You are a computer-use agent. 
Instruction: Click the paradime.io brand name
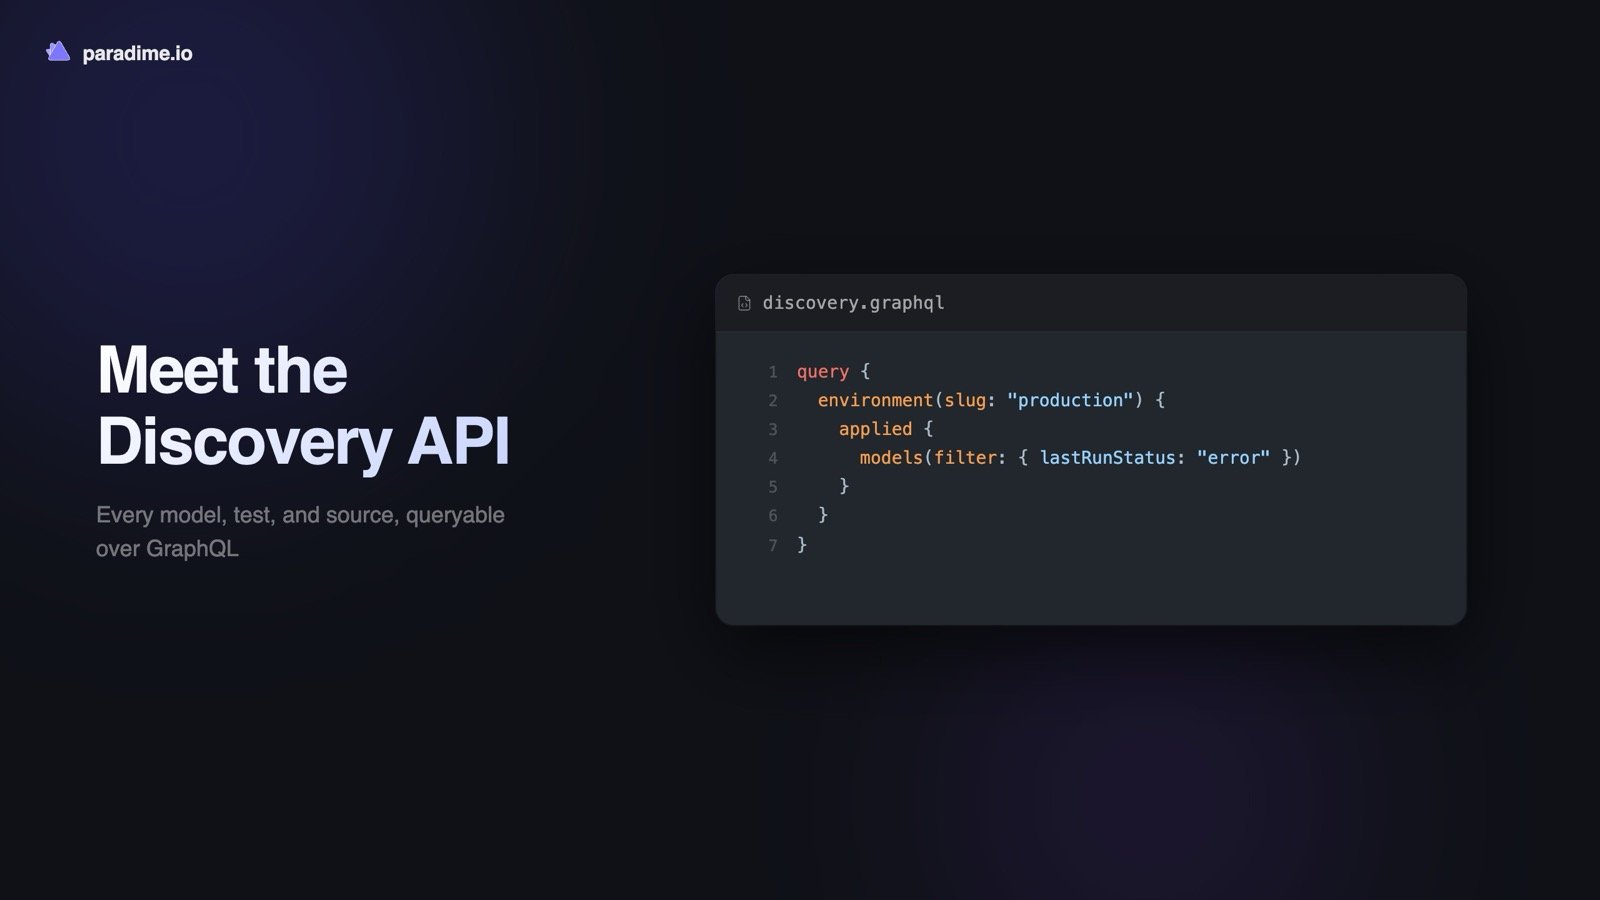point(137,54)
